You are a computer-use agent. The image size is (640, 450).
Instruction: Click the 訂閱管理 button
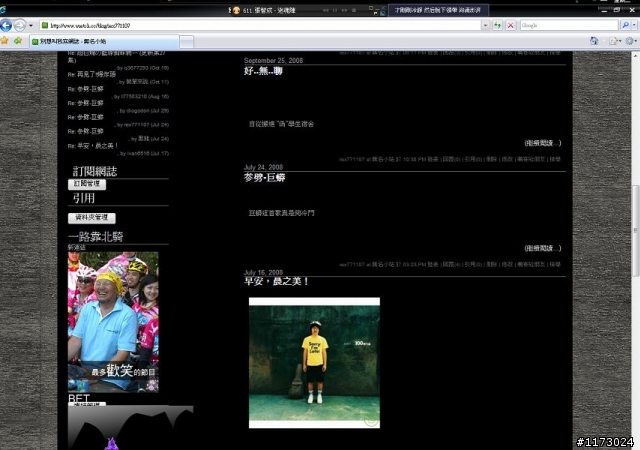click(x=87, y=184)
